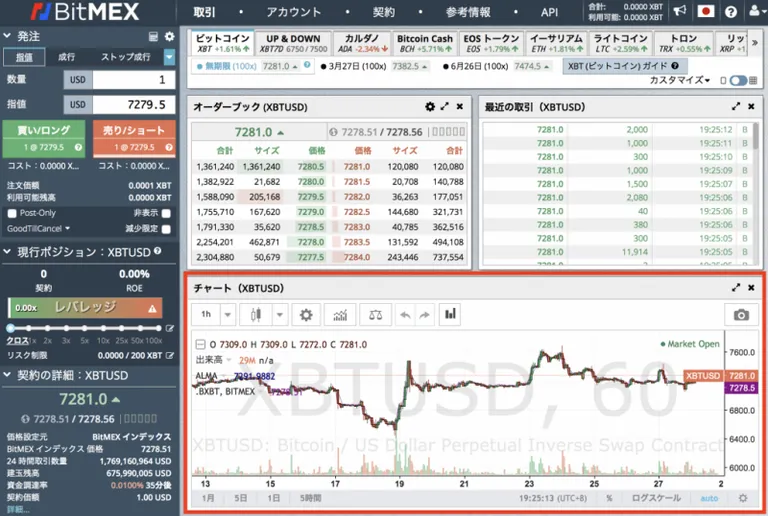
Task: Open help icon on buy/long button
Action: [x=78, y=147]
